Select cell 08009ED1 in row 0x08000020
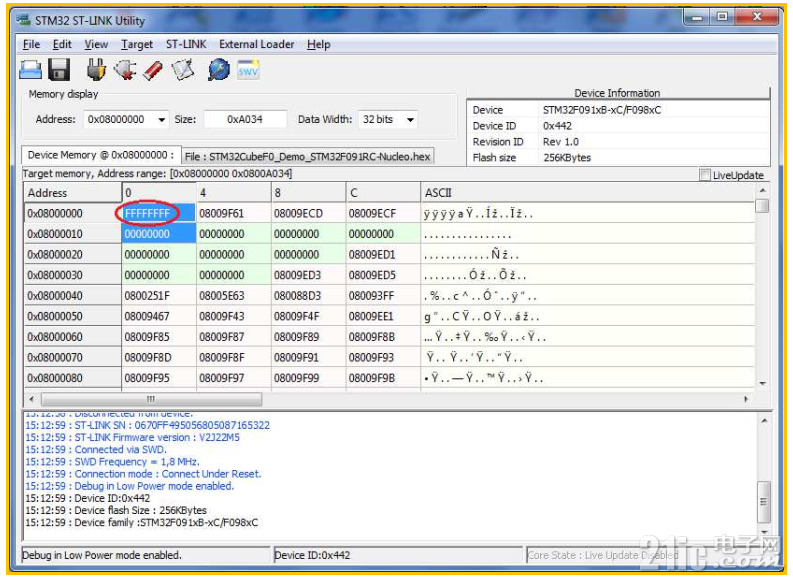Image resolution: width=793 pixels, height=578 pixels. tap(382, 254)
